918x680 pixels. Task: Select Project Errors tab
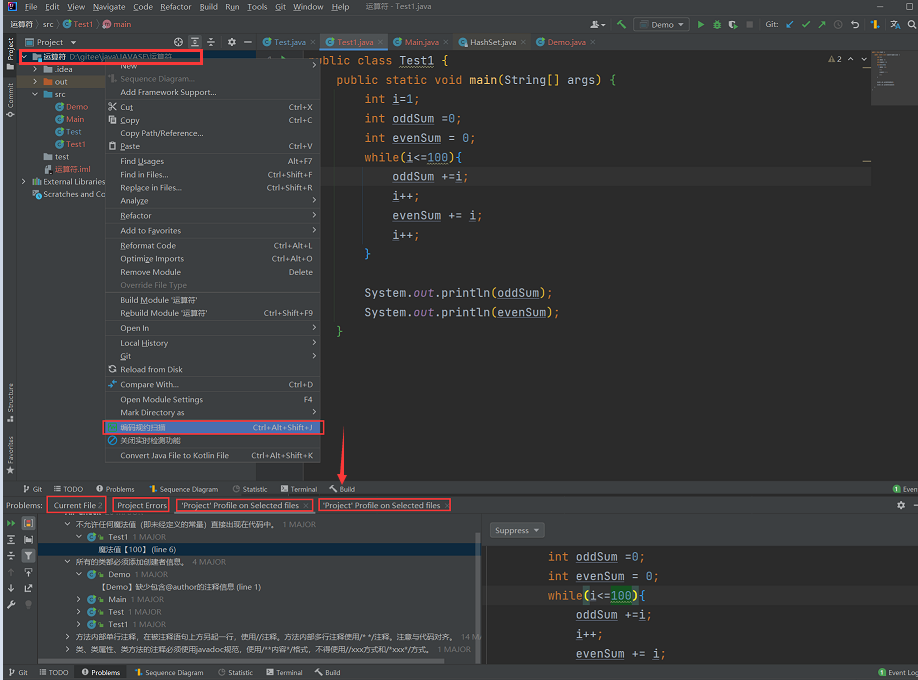[142, 505]
